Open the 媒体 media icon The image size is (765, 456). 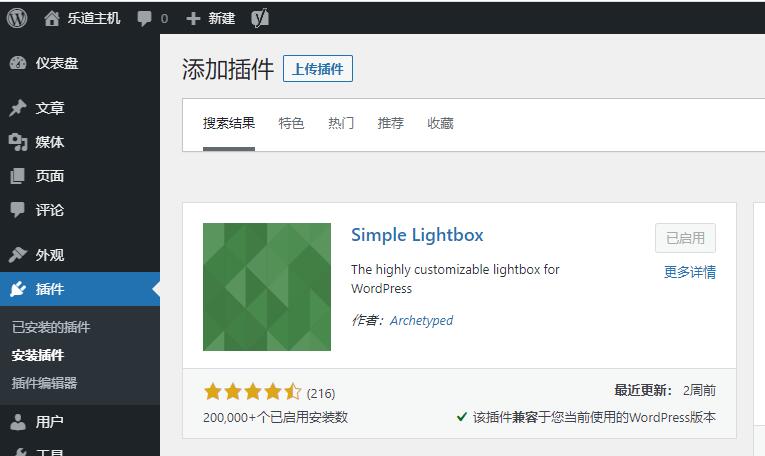(x=18, y=142)
